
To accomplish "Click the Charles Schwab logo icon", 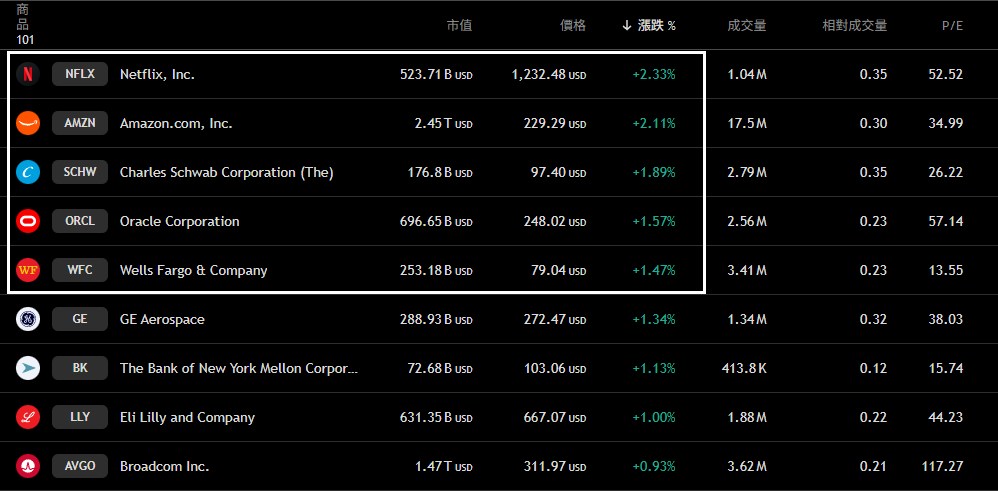I will 28,172.
